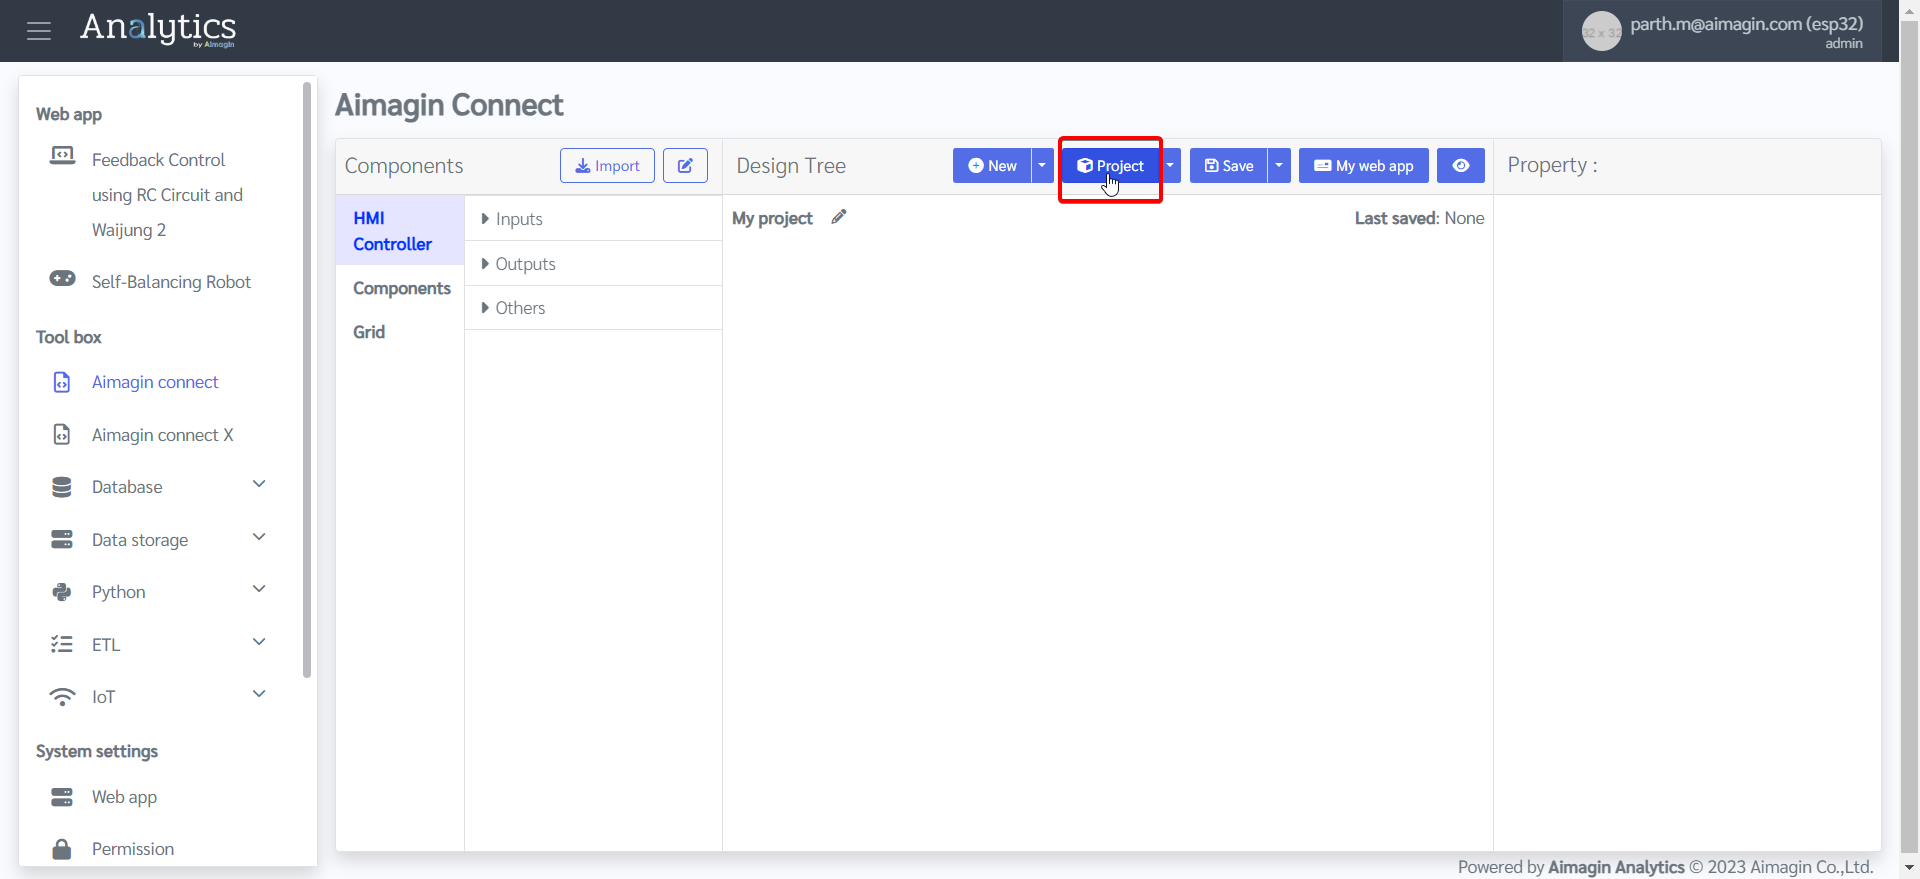Click the Feedback Control web app icon
Image resolution: width=1920 pixels, height=879 pixels.
tap(62, 157)
